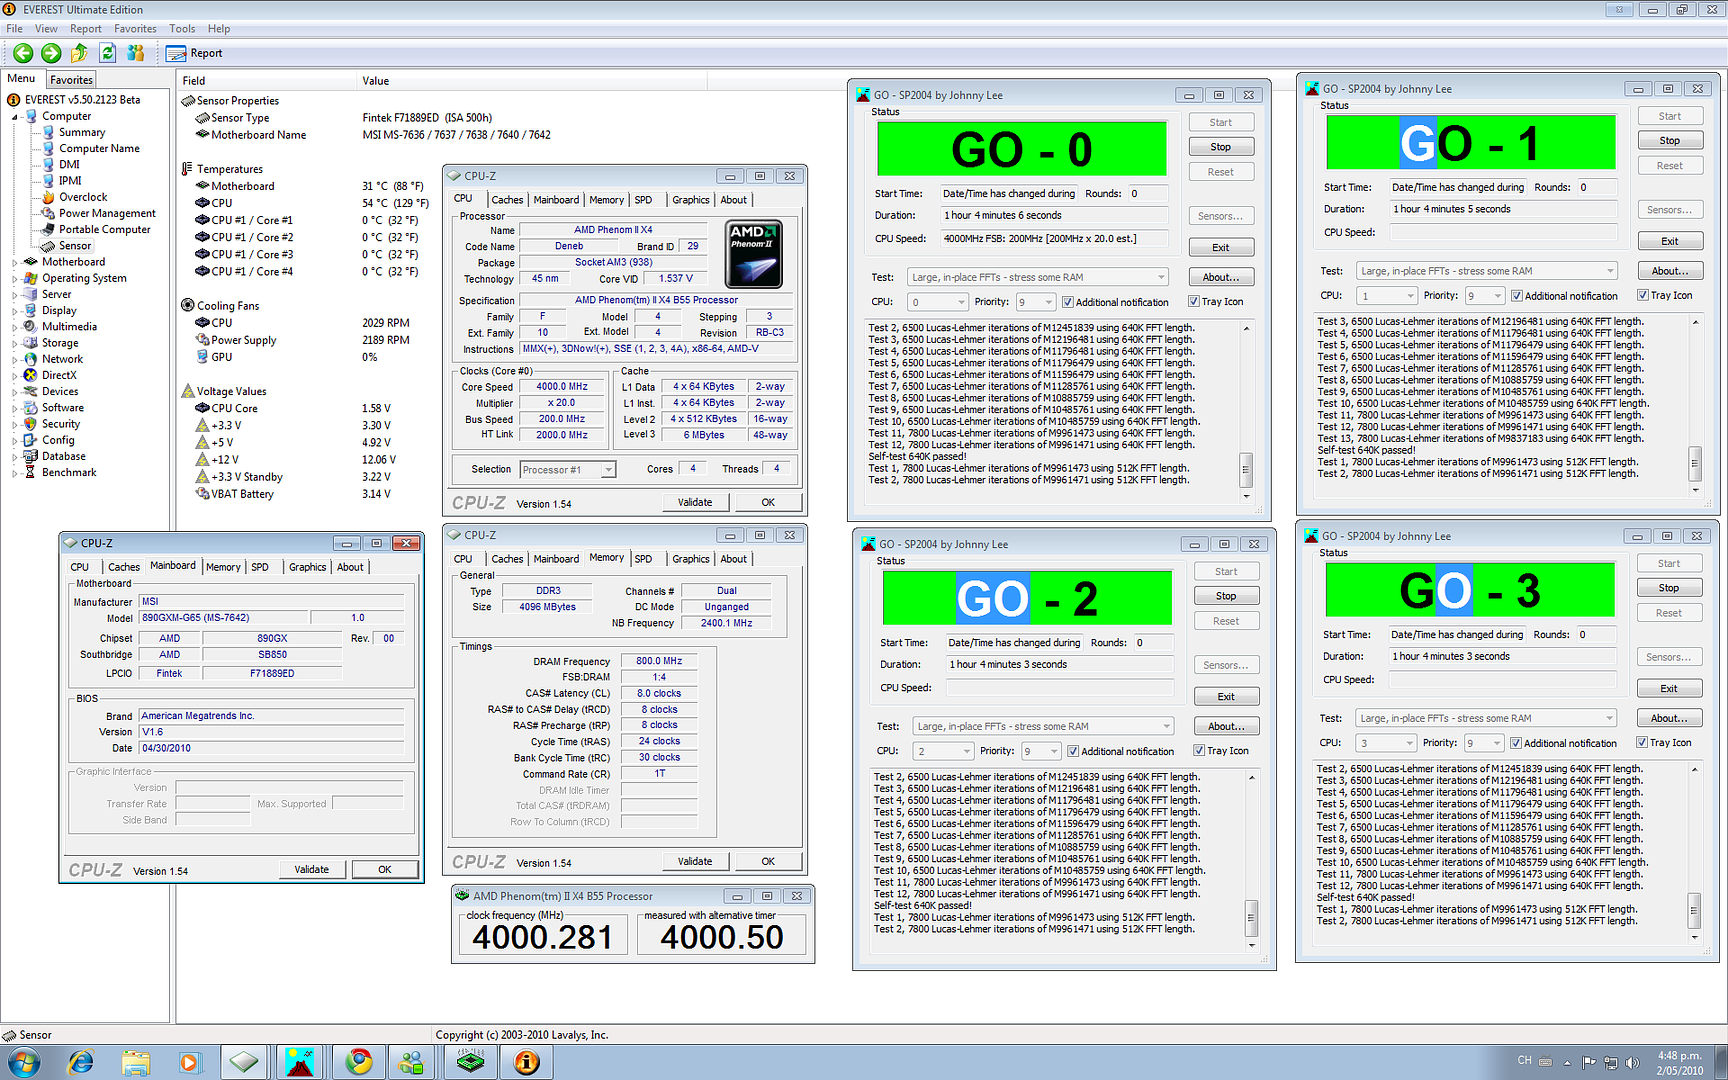The width and height of the screenshot is (1728, 1080).
Task: Select the Storage tree node
Action: click(60, 343)
